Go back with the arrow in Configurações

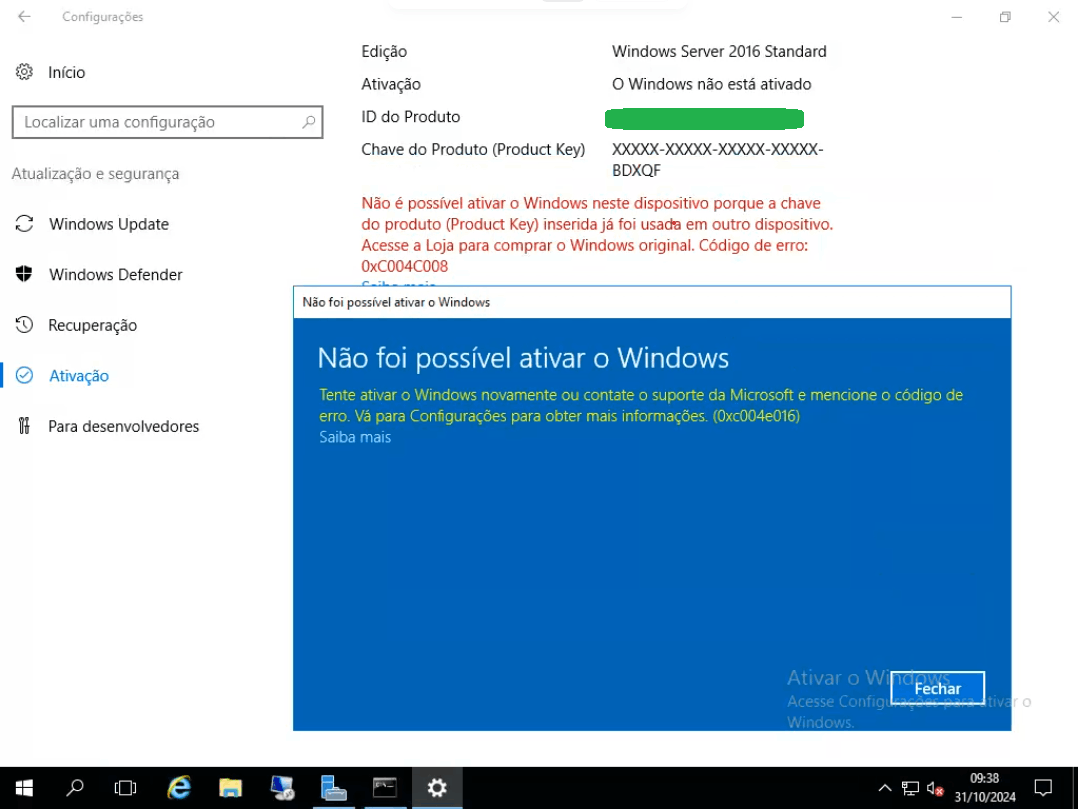(x=24, y=16)
